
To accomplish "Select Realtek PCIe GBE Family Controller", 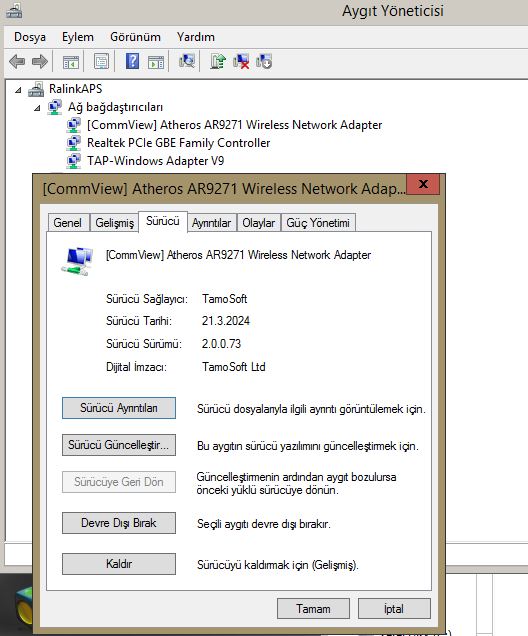I will (x=178, y=143).
